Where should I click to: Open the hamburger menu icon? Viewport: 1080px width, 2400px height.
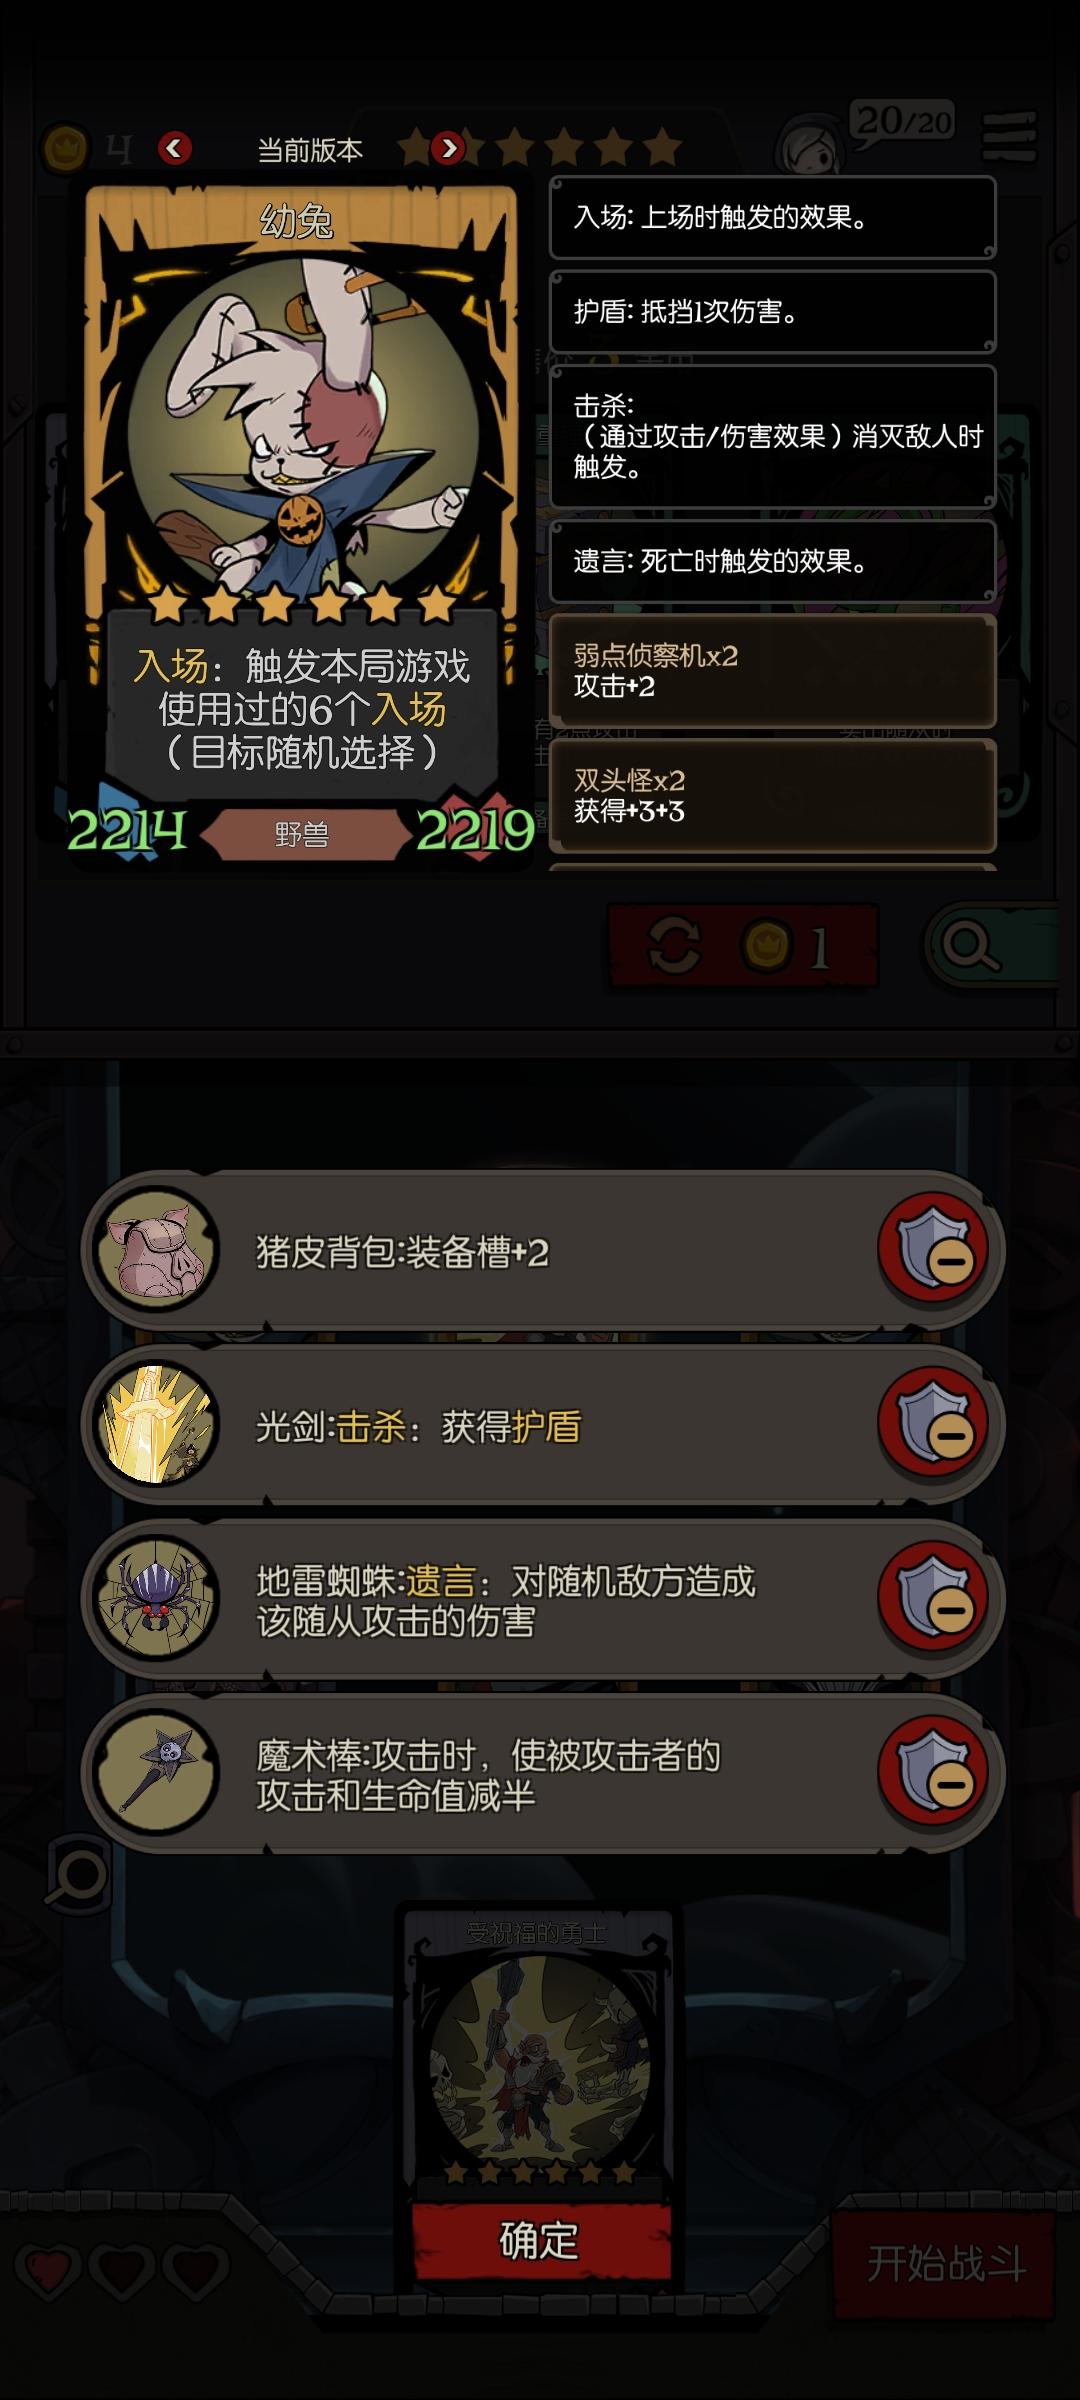click(x=1009, y=137)
